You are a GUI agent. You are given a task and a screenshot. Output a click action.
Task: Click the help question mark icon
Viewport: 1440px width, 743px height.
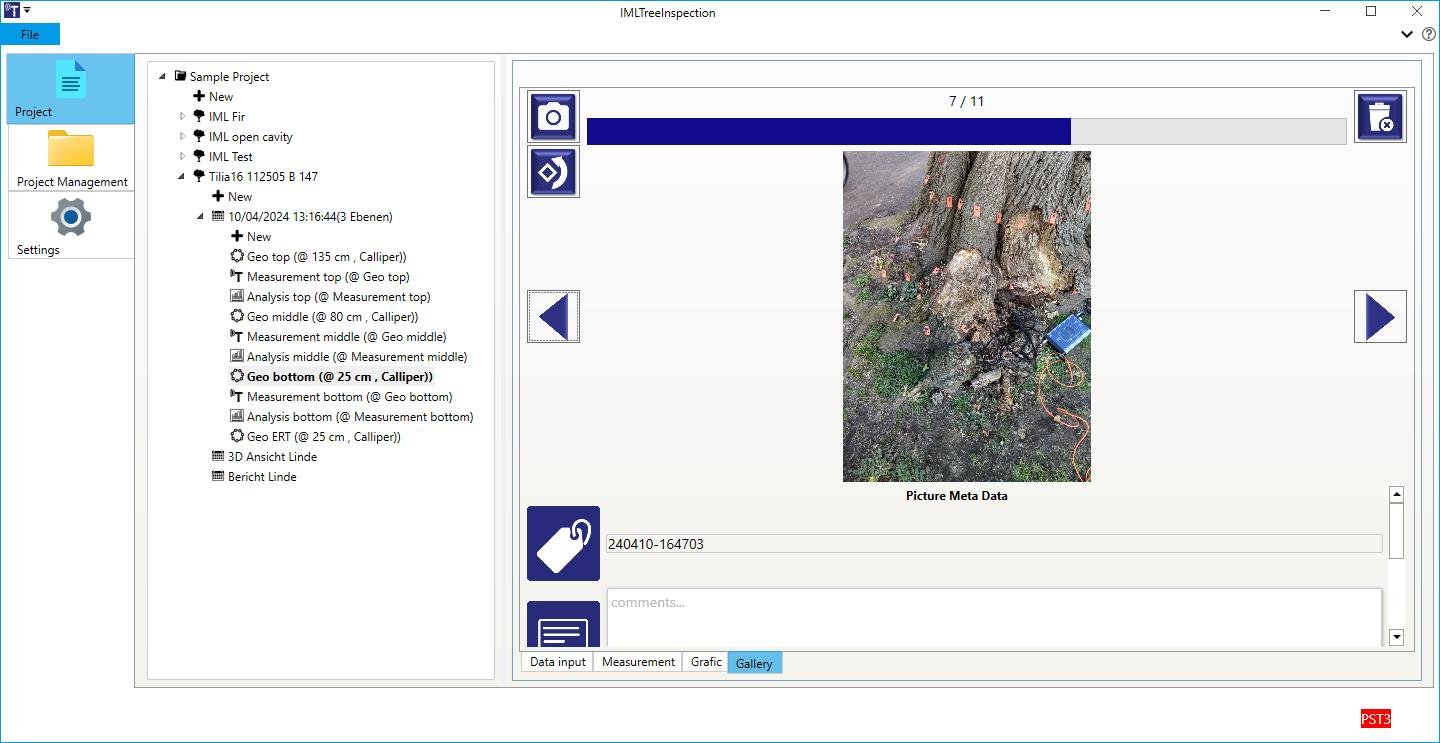[x=1429, y=34]
